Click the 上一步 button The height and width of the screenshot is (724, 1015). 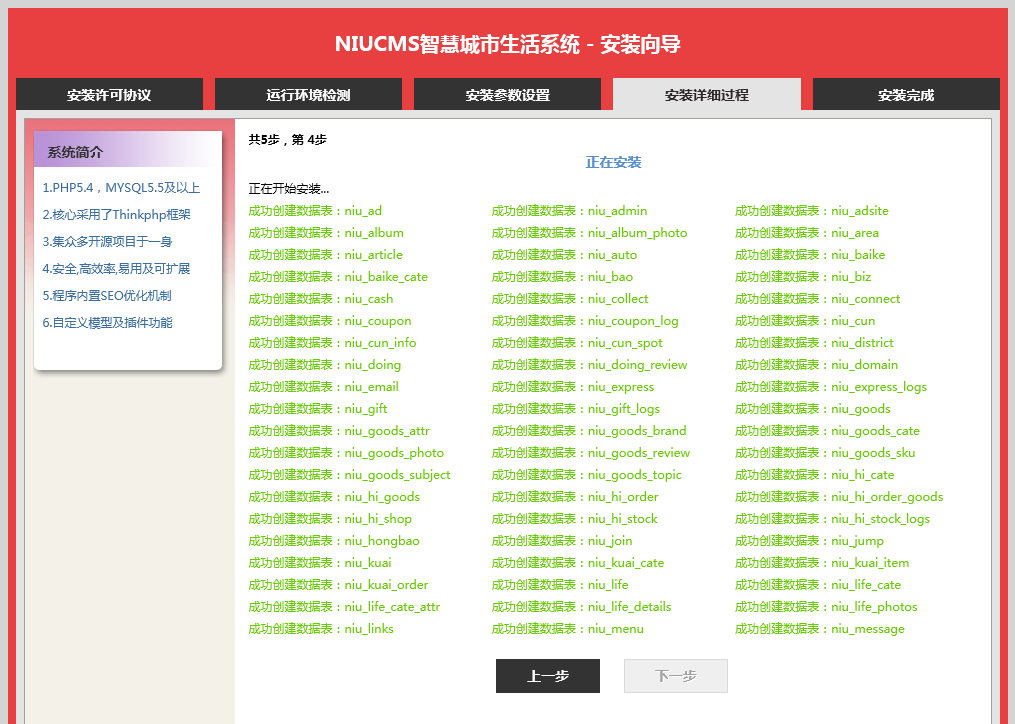click(x=548, y=676)
